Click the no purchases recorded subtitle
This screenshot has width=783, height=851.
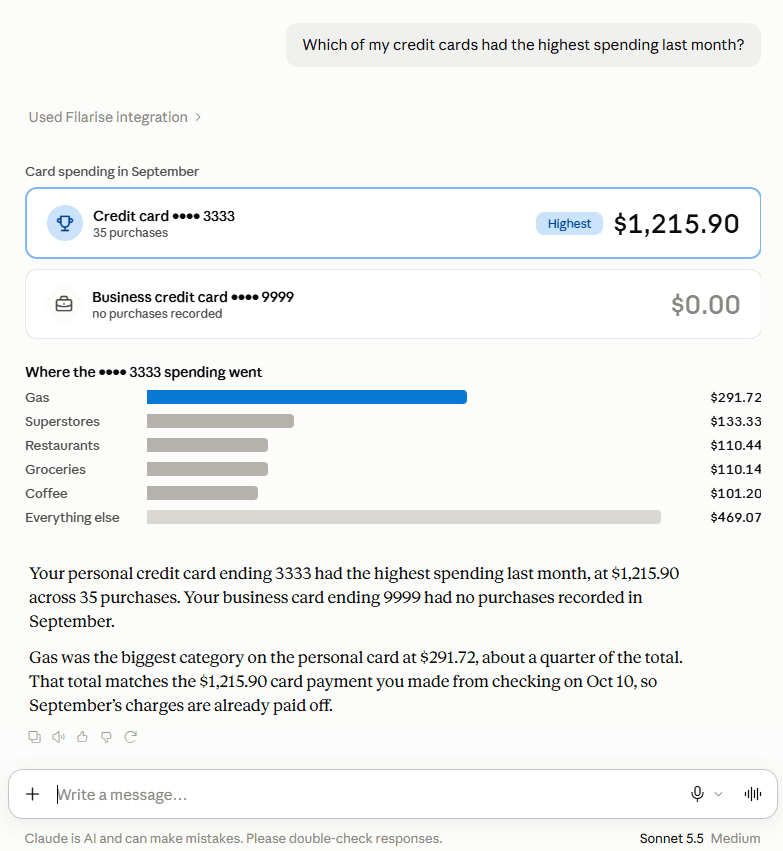(157, 314)
